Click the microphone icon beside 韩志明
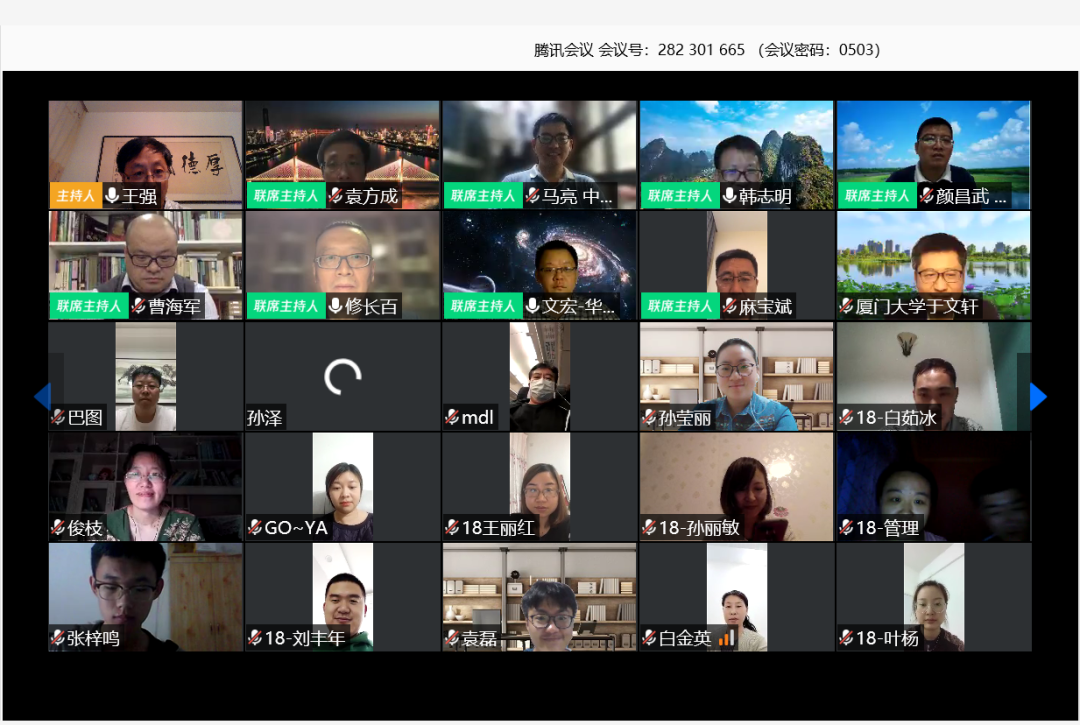Image resolution: width=1080 pixels, height=725 pixels. (730, 196)
